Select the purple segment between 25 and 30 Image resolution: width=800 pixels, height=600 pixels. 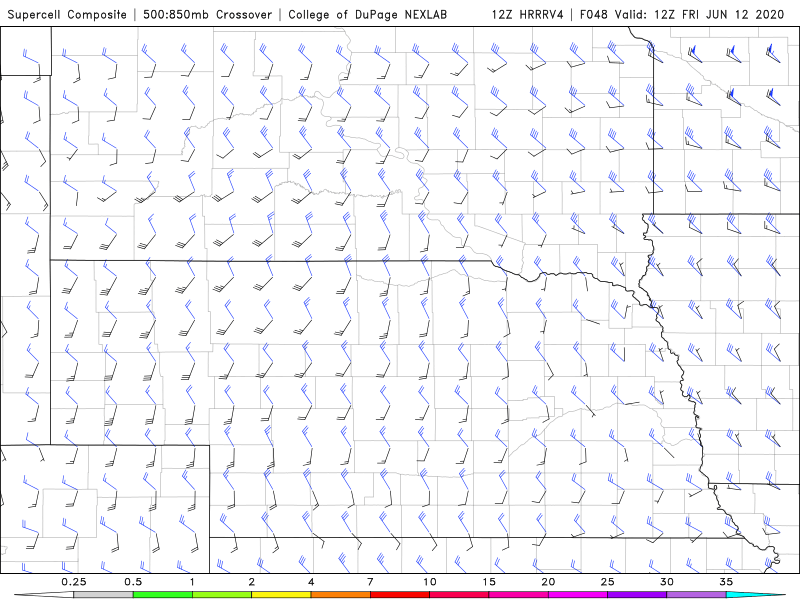pyautogui.click(x=637, y=595)
